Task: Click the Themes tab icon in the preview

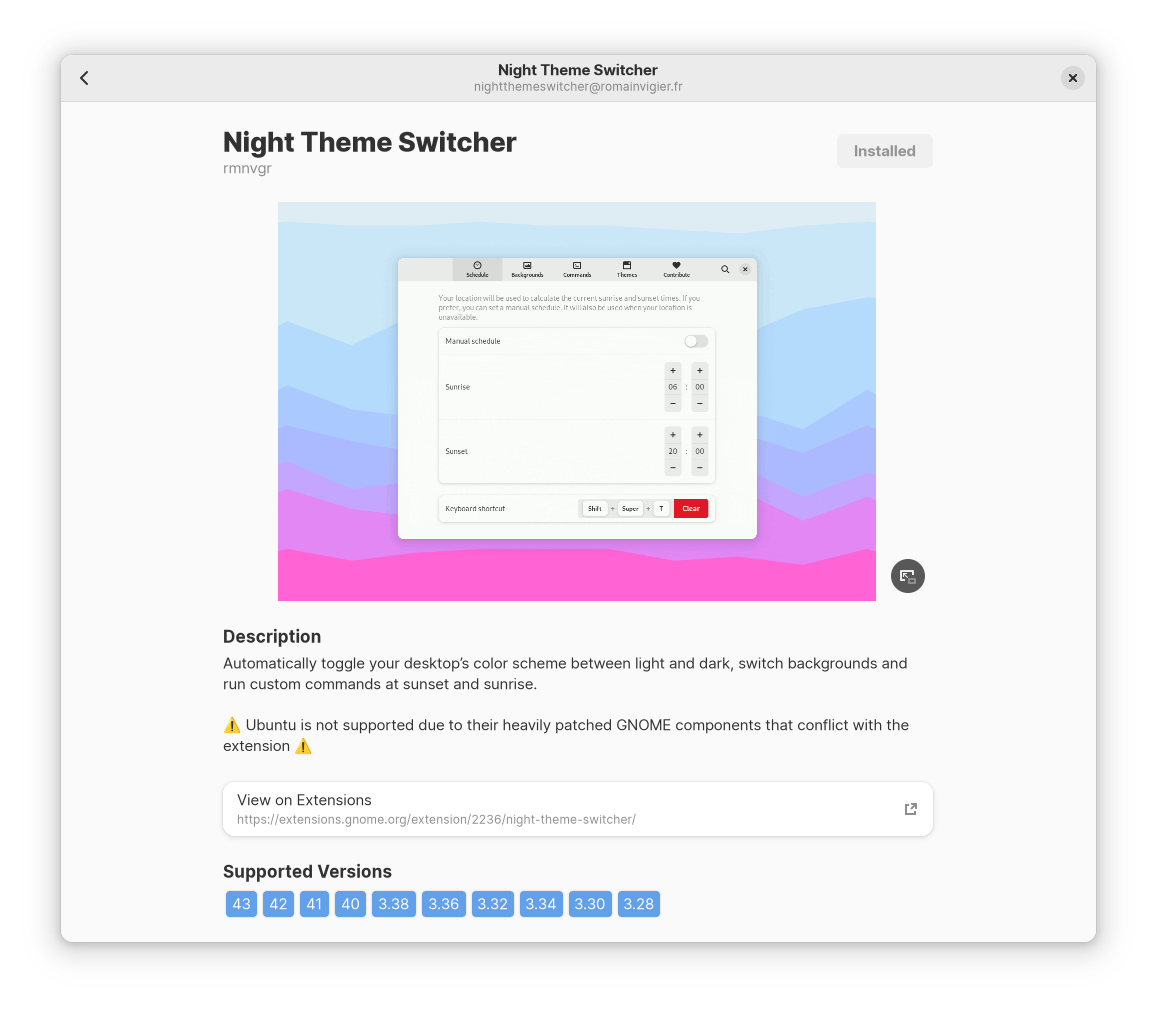Action: [x=627, y=266]
